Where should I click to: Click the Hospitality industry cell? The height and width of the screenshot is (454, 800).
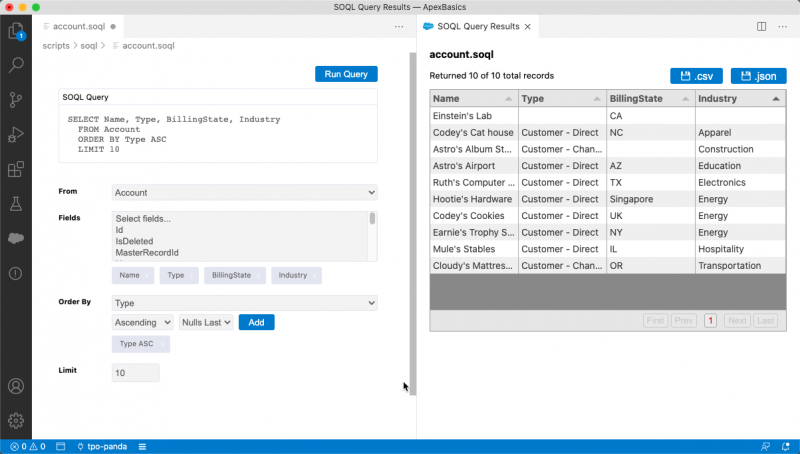coord(740,249)
